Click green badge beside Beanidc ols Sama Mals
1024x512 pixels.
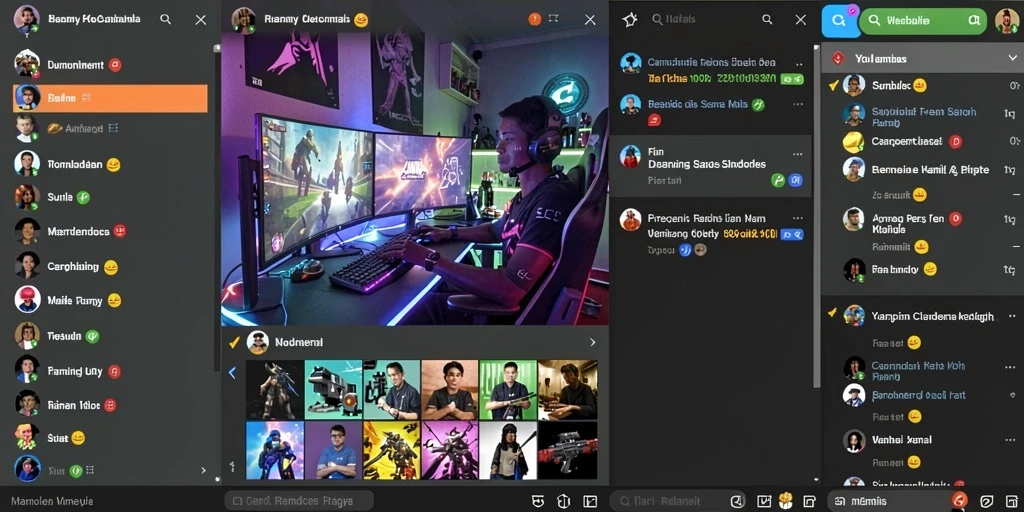(758, 104)
